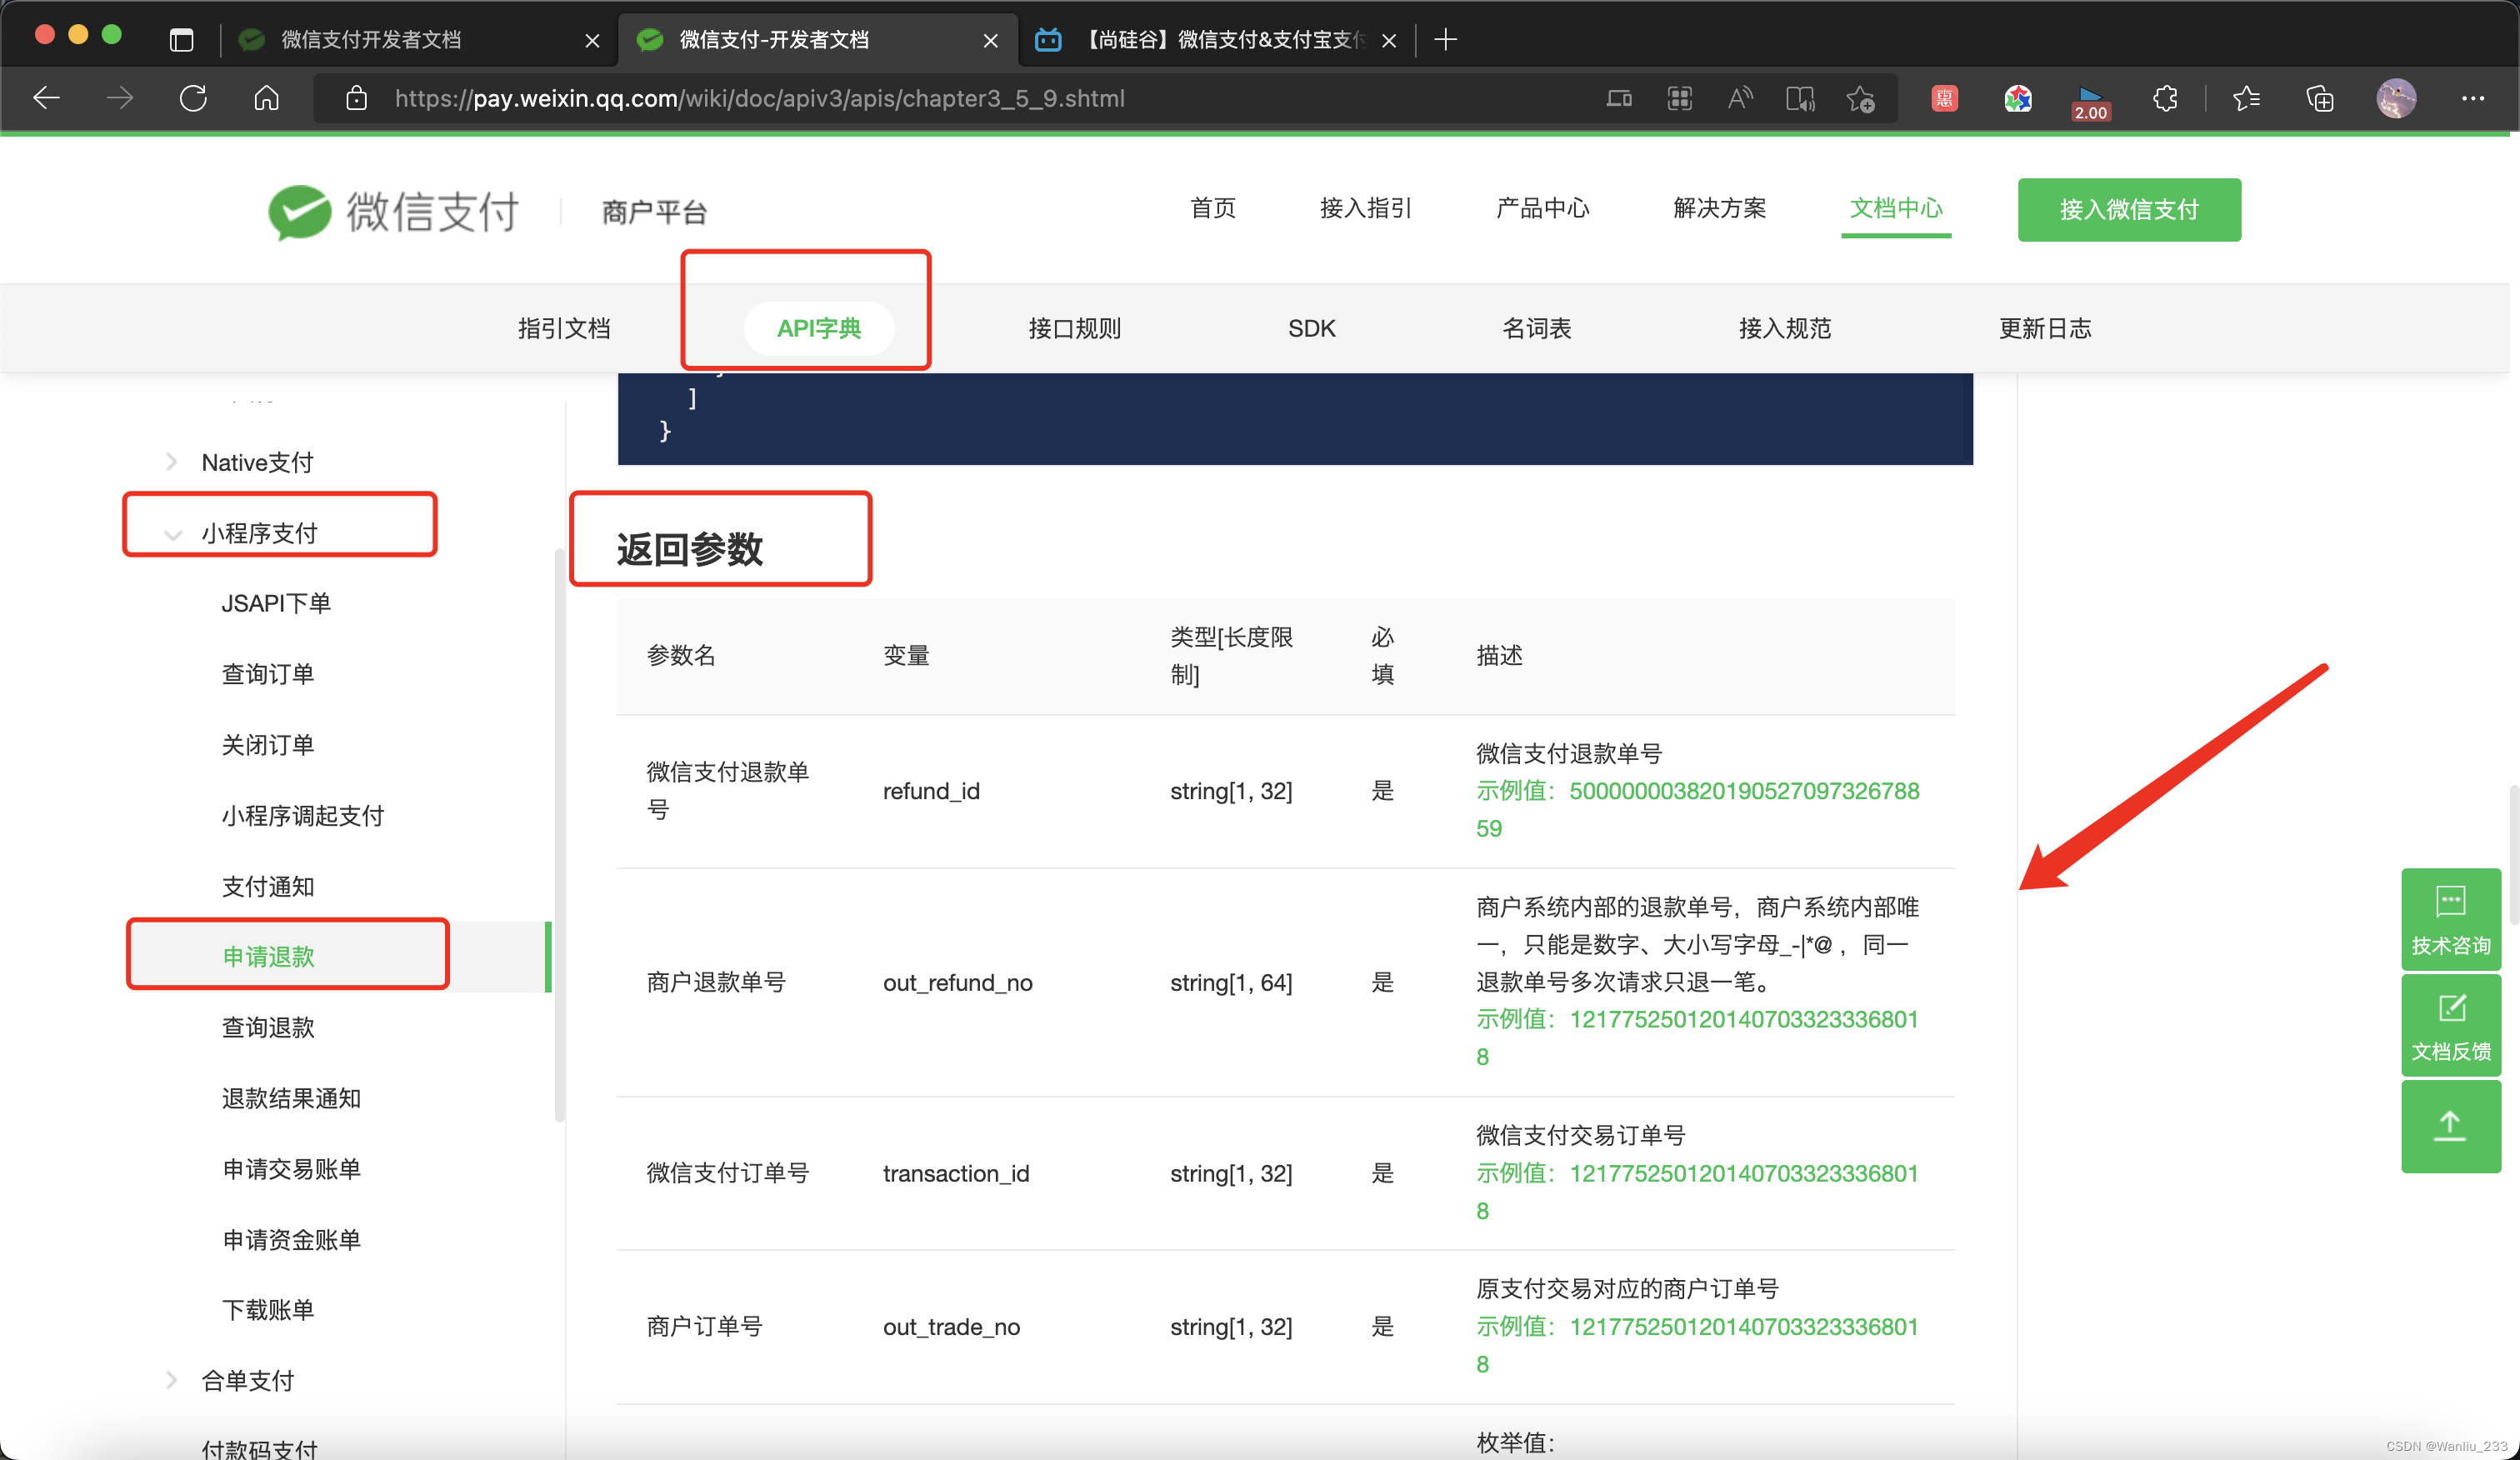
Task: Open 下载账单 in sidebar
Action: [x=268, y=1310]
